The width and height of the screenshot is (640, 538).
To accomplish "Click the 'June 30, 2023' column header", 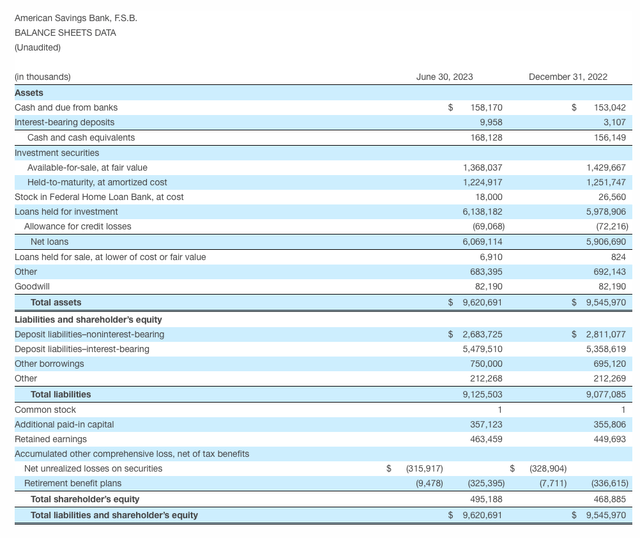I will (x=444, y=77).
